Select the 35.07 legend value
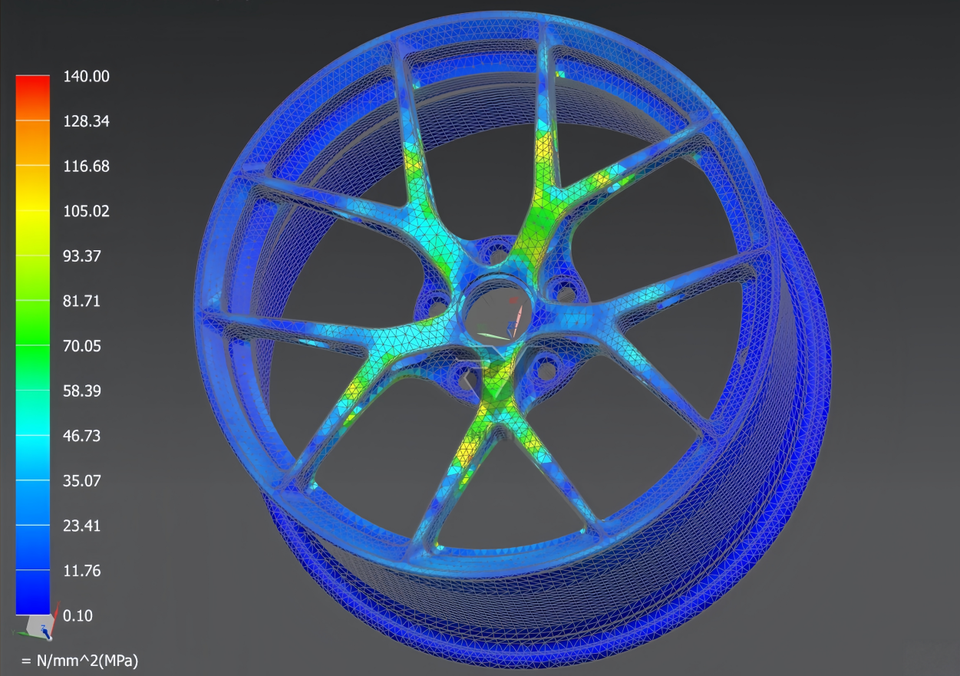Image resolution: width=960 pixels, height=676 pixels. click(x=82, y=481)
